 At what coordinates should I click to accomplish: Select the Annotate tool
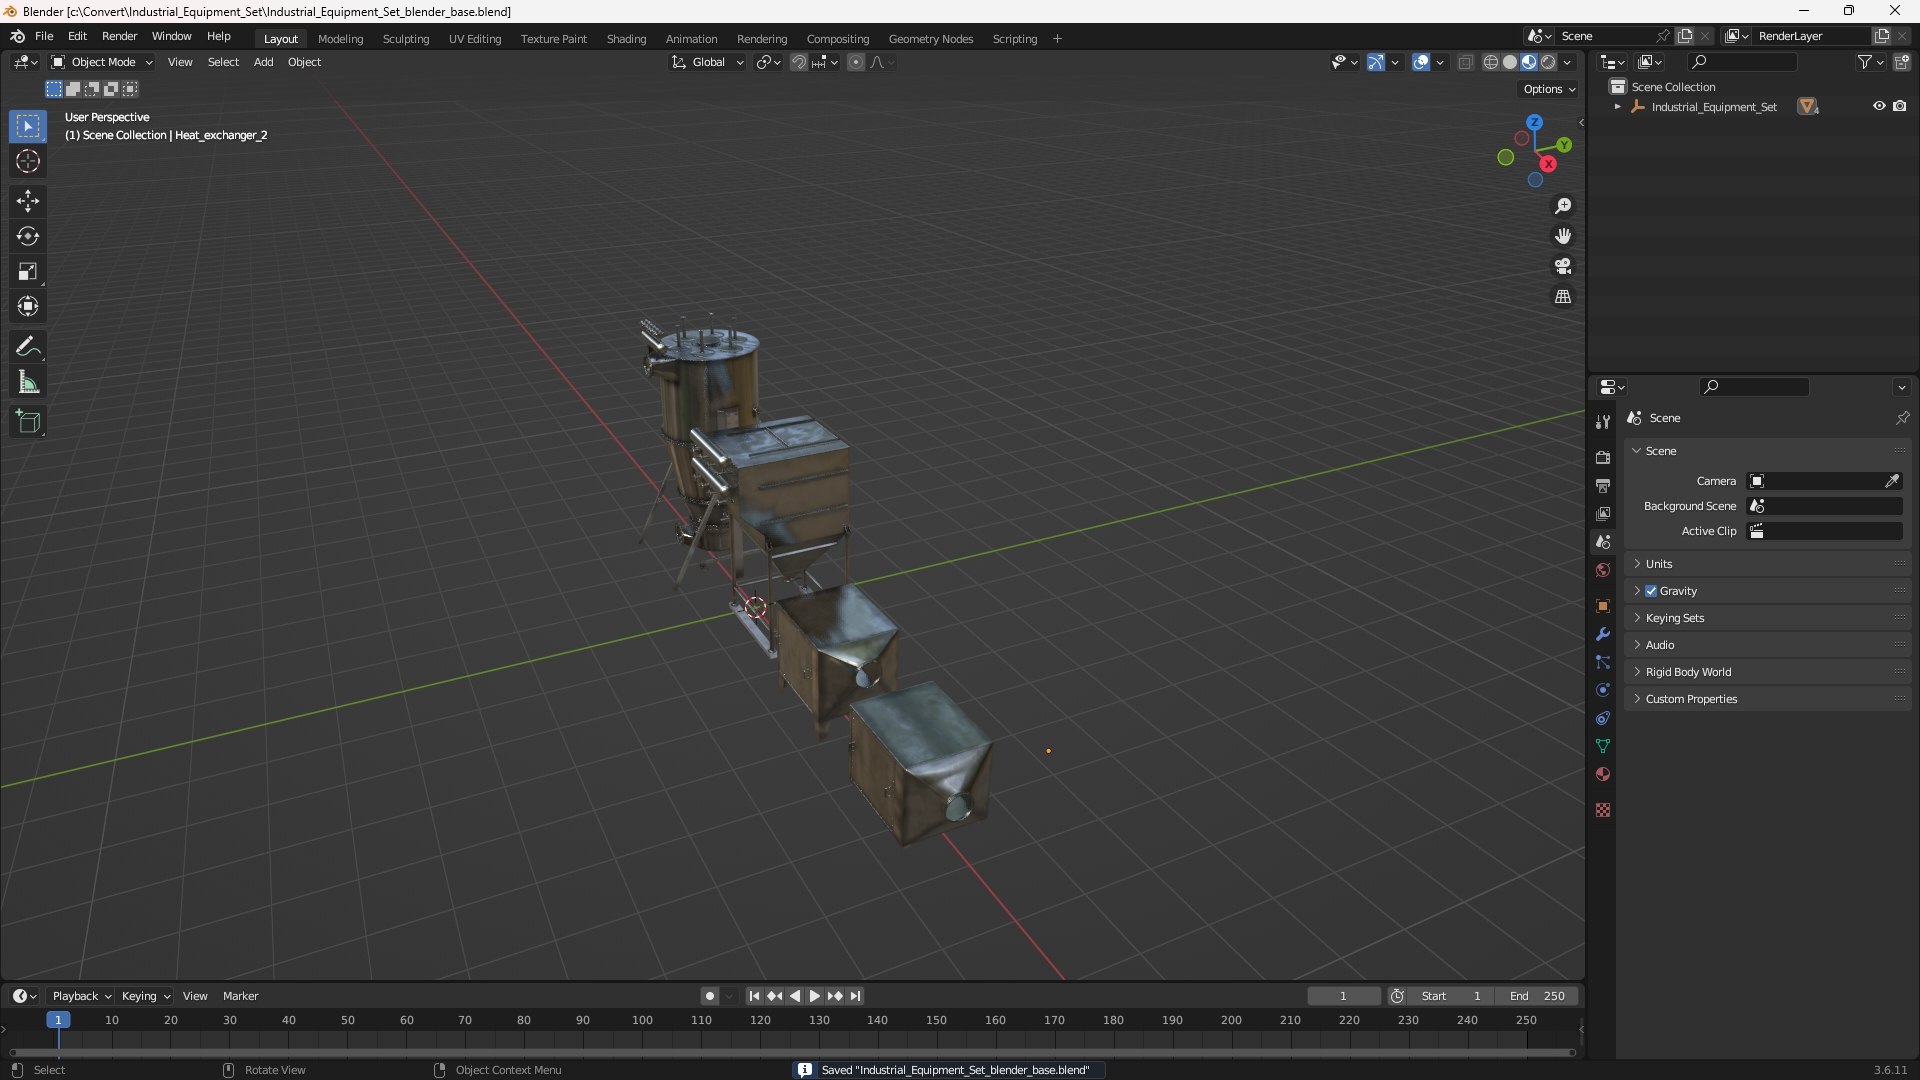28,347
